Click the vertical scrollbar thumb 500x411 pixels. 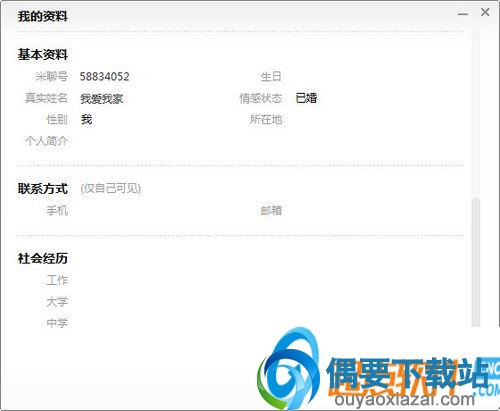tap(476, 262)
